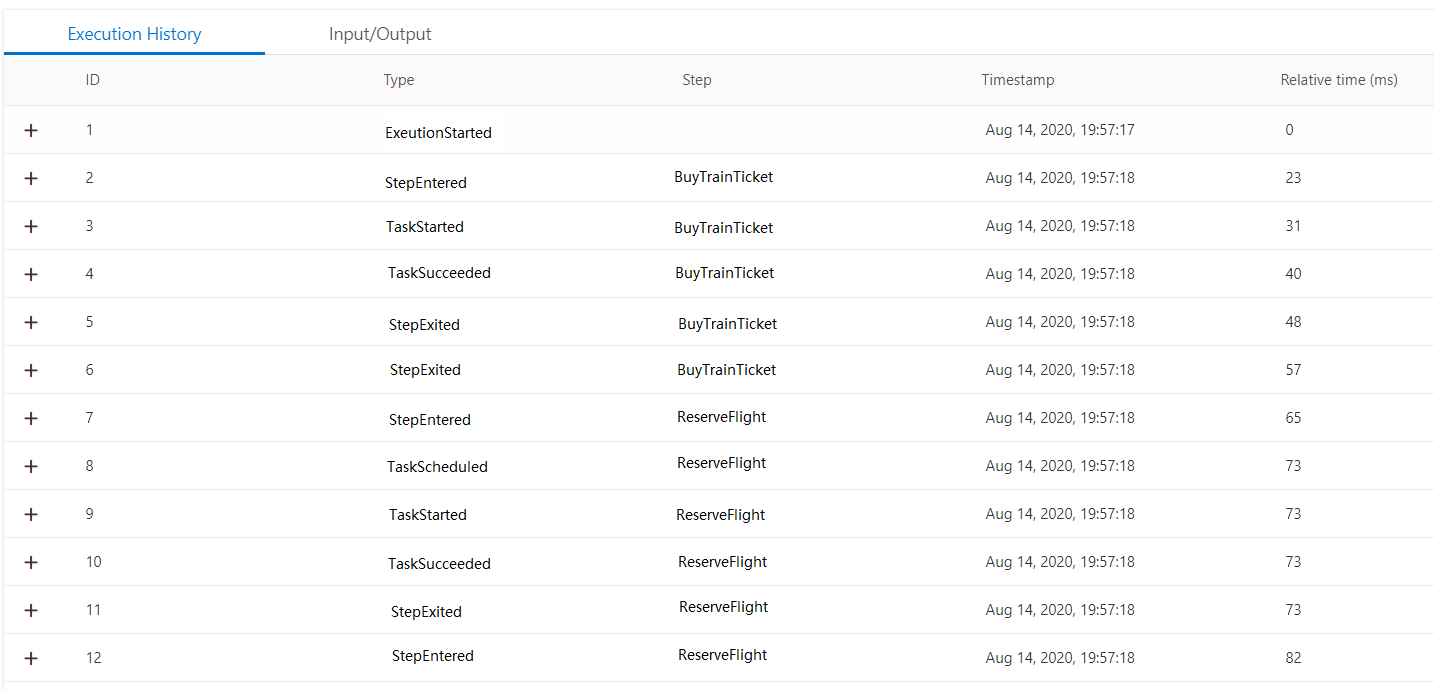Click the Timestamp column header
1434x690 pixels.
coord(1017,79)
